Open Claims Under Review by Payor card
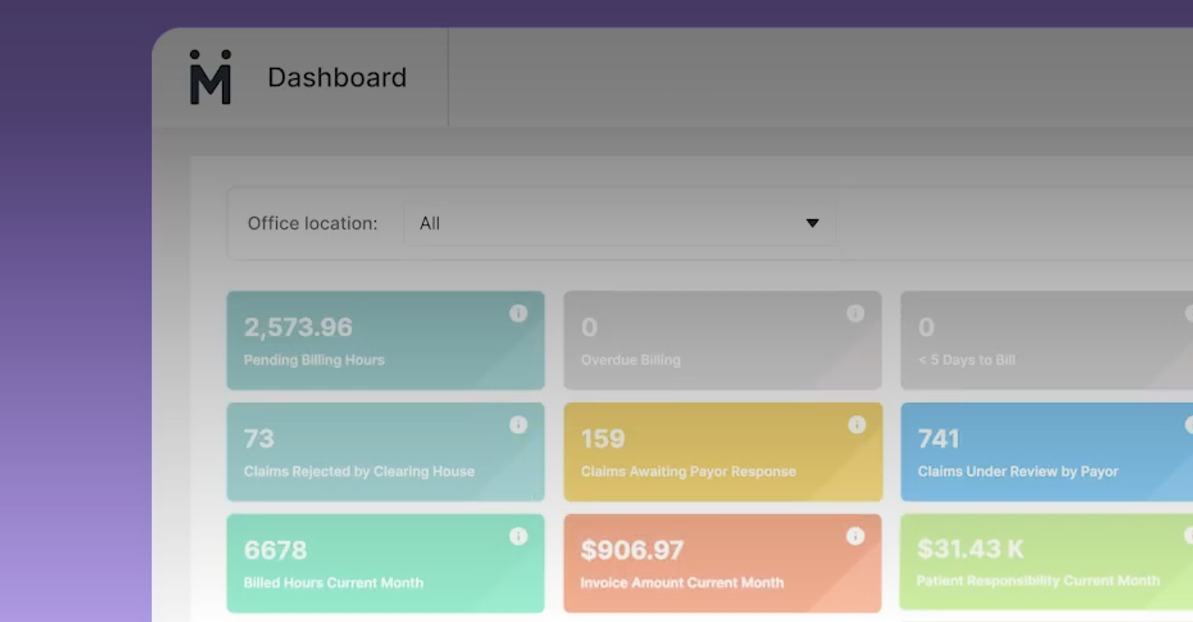The height and width of the screenshot is (622, 1193). [x=1047, y=452]
